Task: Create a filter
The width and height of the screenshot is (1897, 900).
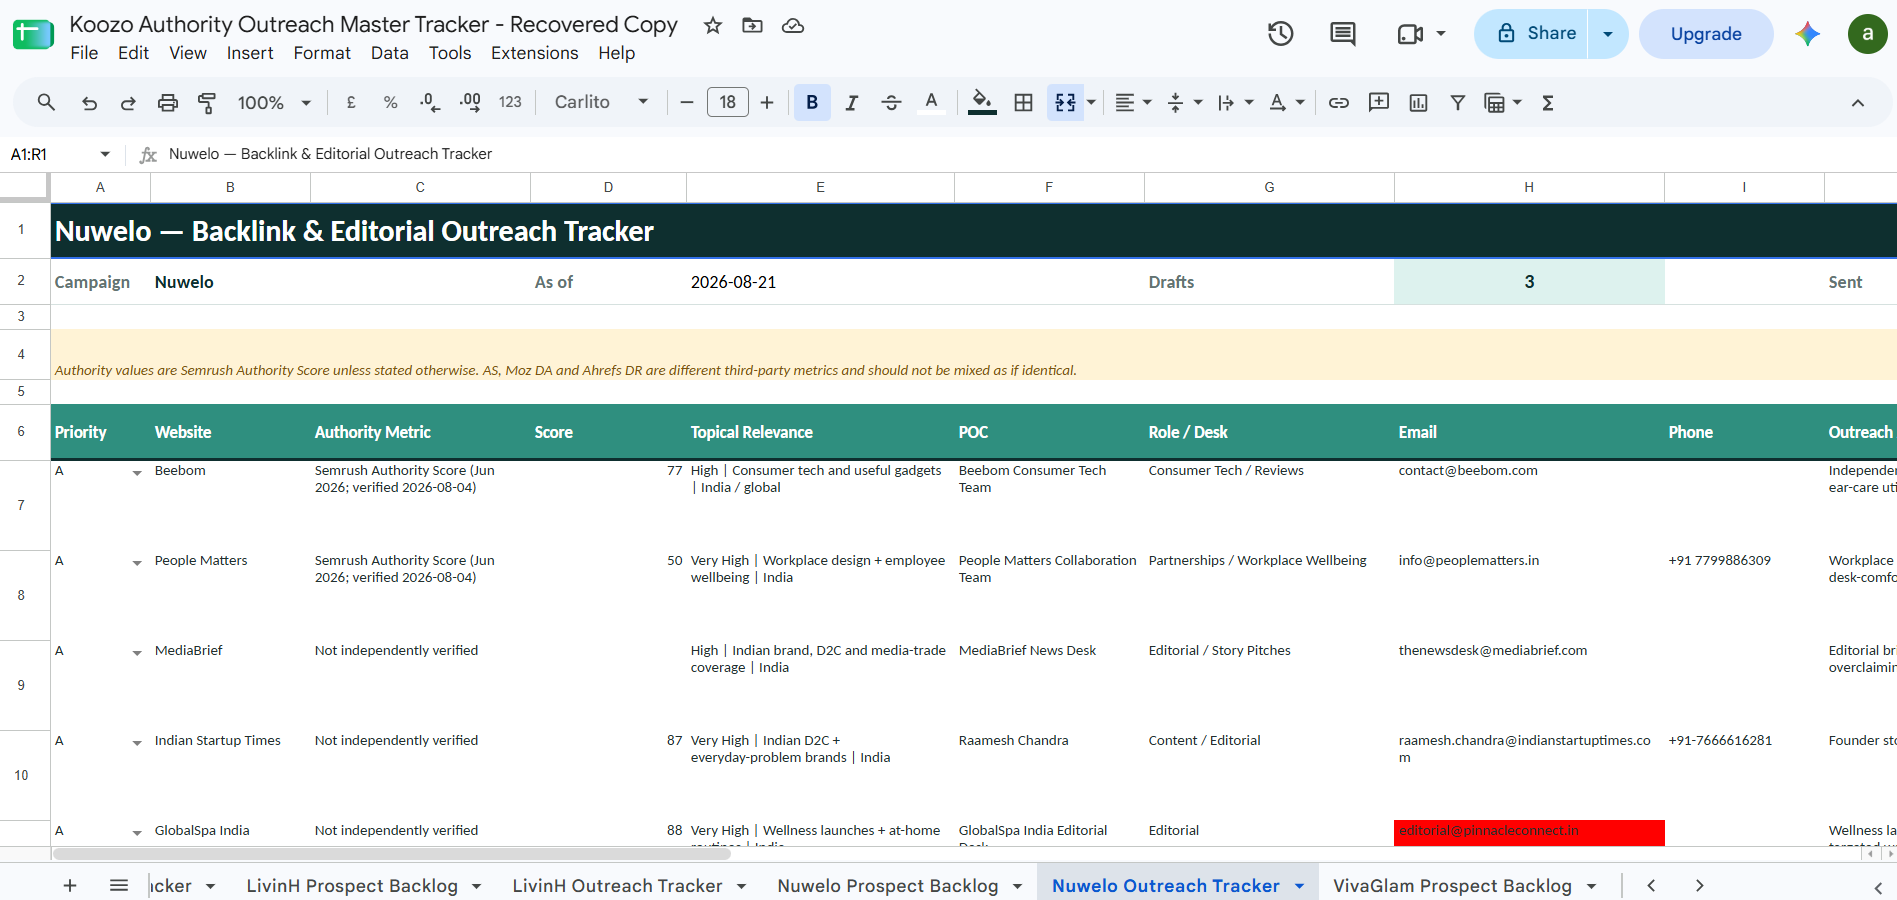Action: (1458, 102)
